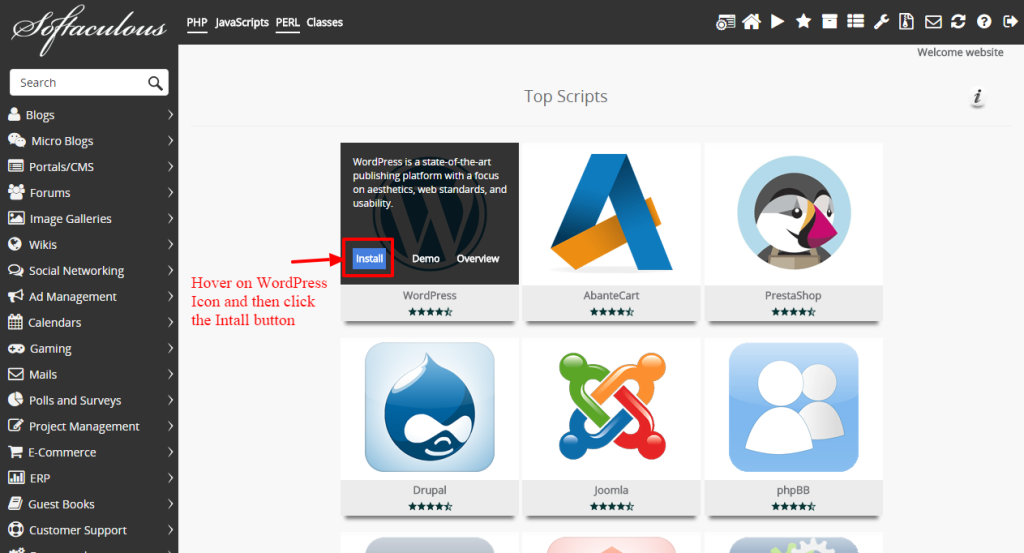Switch to the PERL tab
The image size is (1024, 553).
point(287,23)
